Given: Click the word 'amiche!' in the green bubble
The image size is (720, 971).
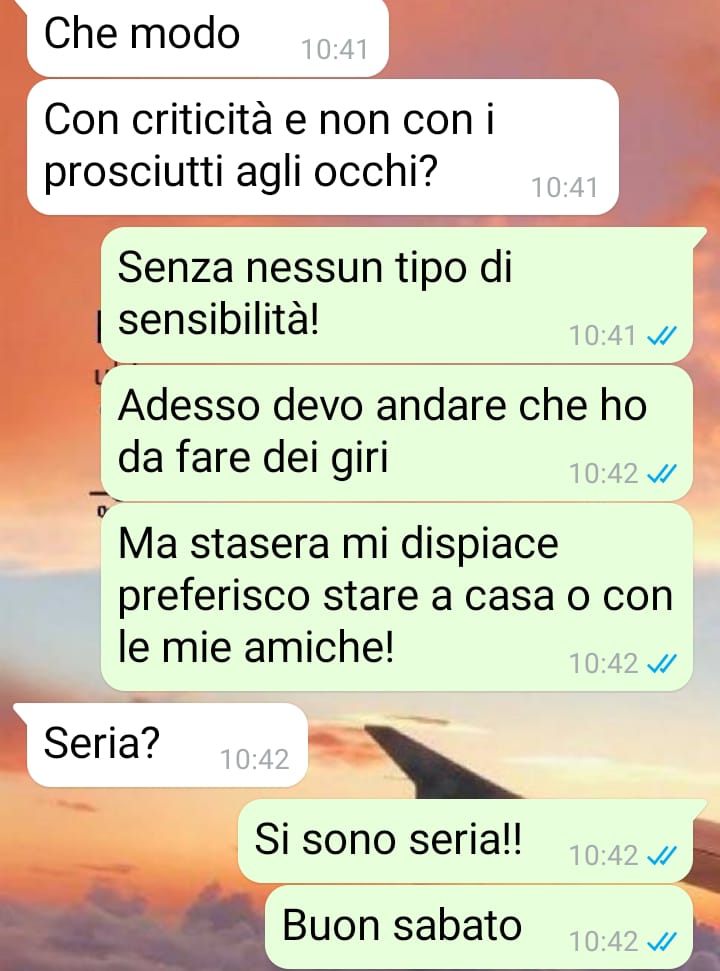Looking at the screenshot, I should point(318,648).
